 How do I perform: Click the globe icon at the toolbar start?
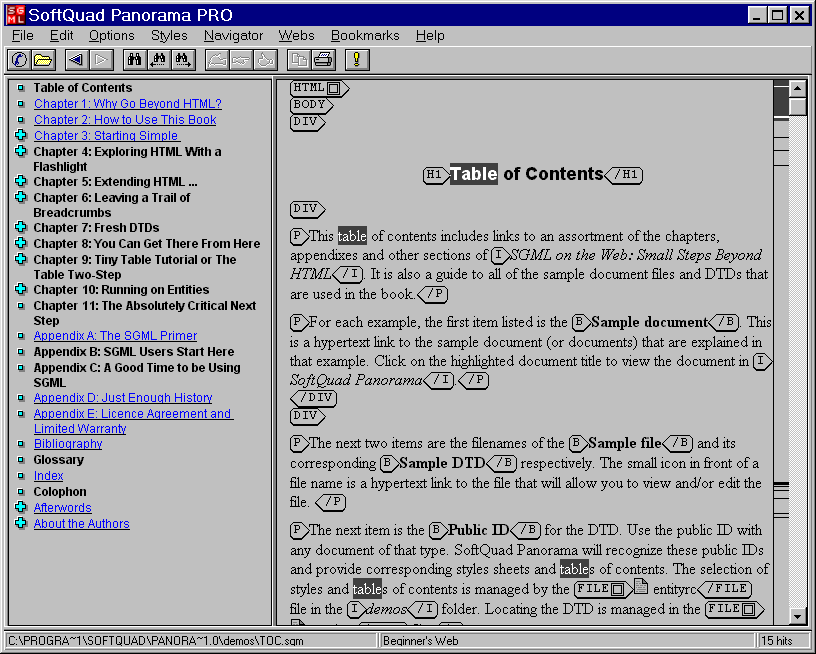19,60
